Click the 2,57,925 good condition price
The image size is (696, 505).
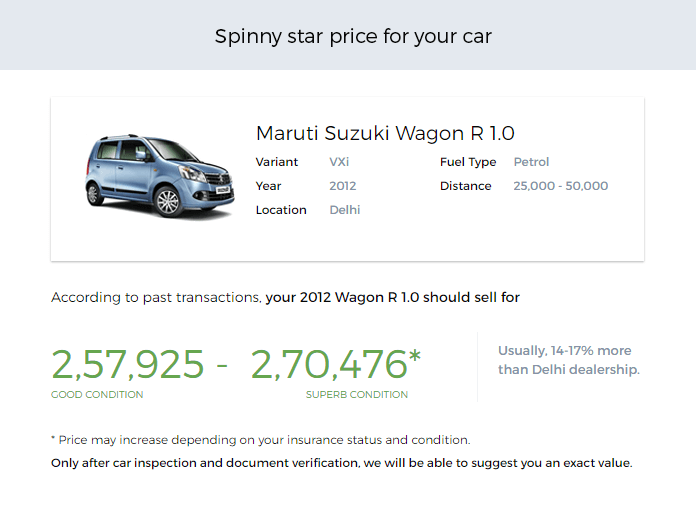128,365
